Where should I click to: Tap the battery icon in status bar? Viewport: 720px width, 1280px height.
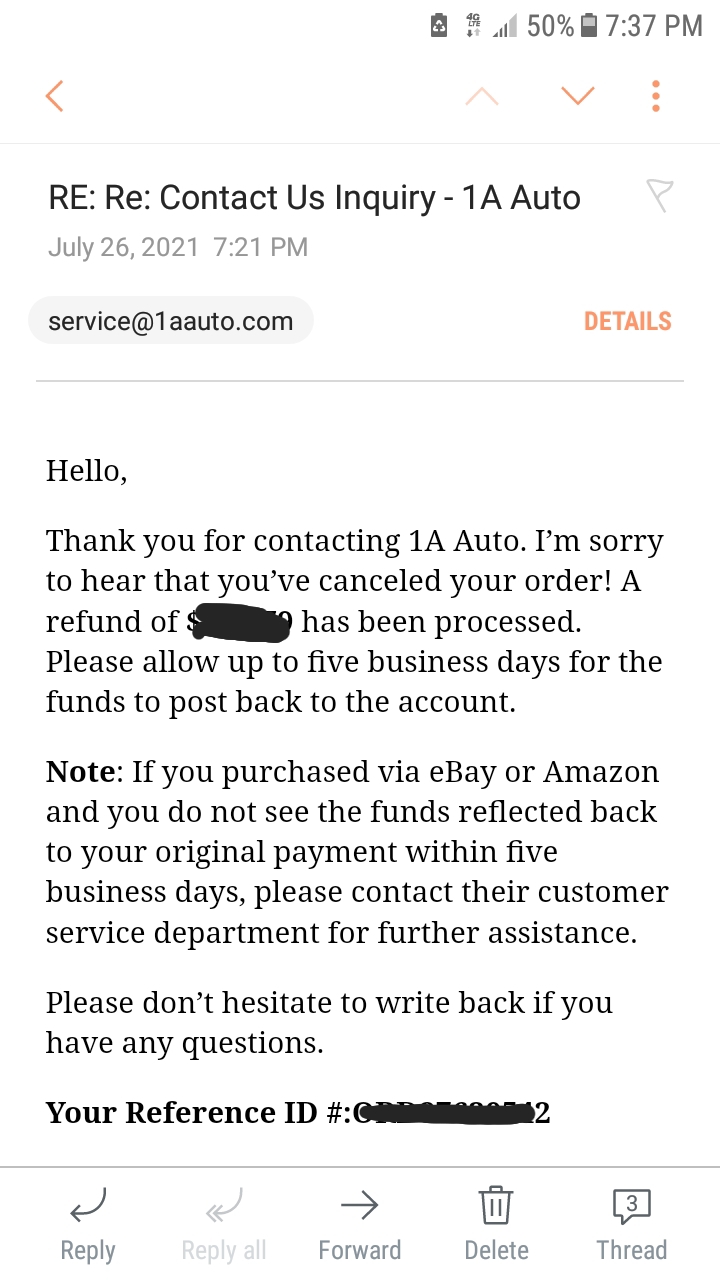(589, 26)
